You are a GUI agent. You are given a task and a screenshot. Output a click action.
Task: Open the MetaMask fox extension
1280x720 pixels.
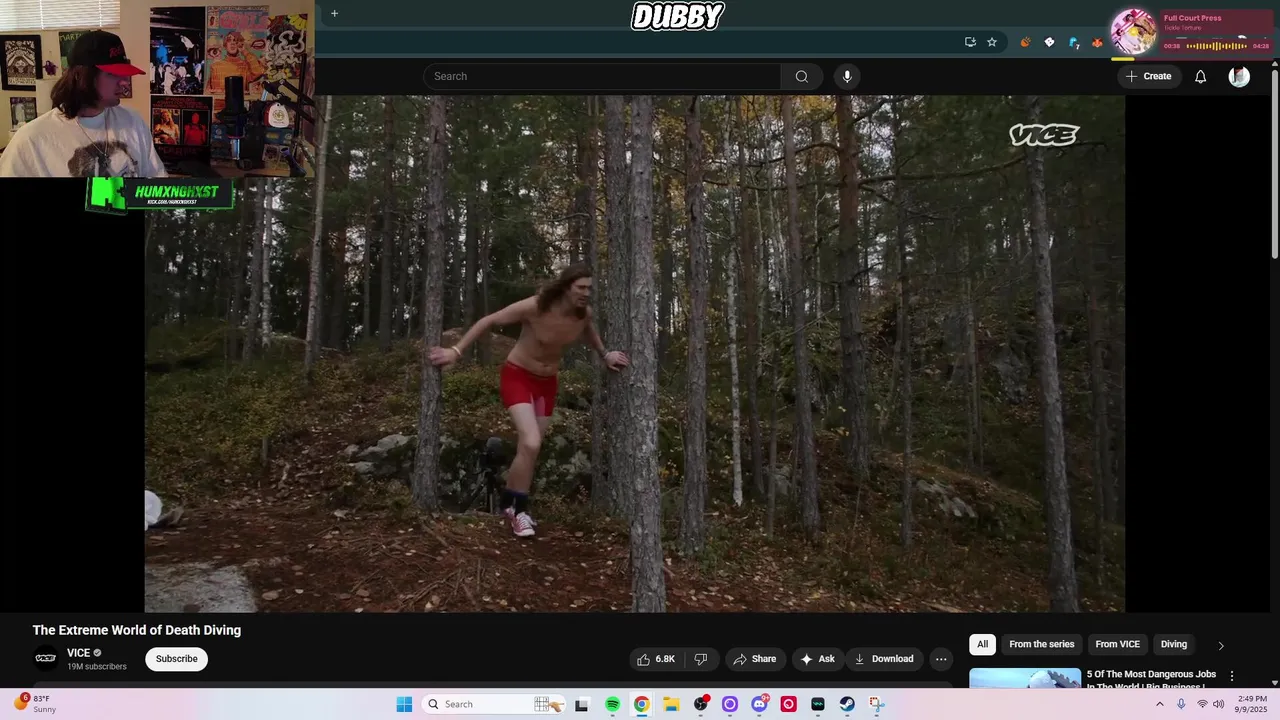coord(1097,42)
